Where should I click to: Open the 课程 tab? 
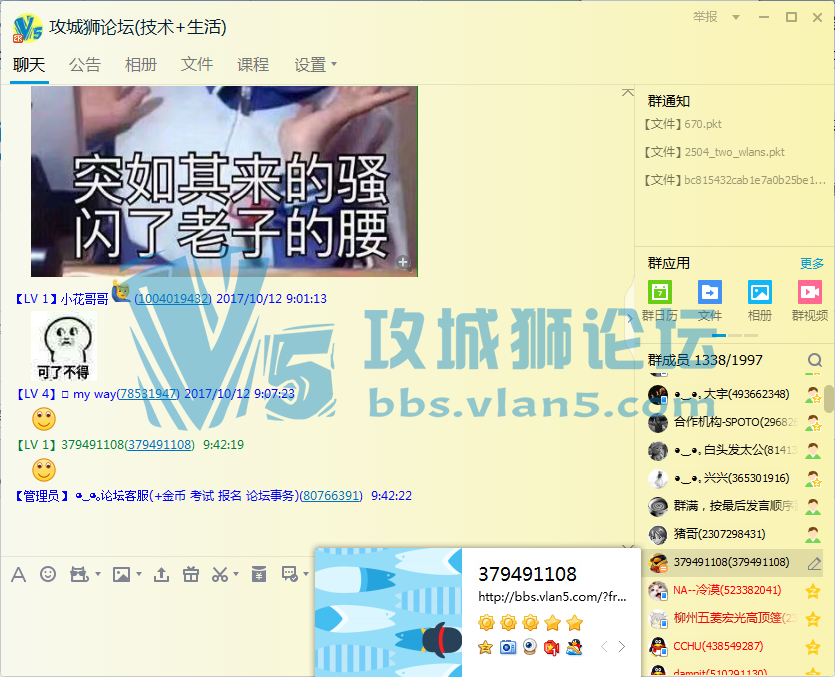[x=252, y=65]
